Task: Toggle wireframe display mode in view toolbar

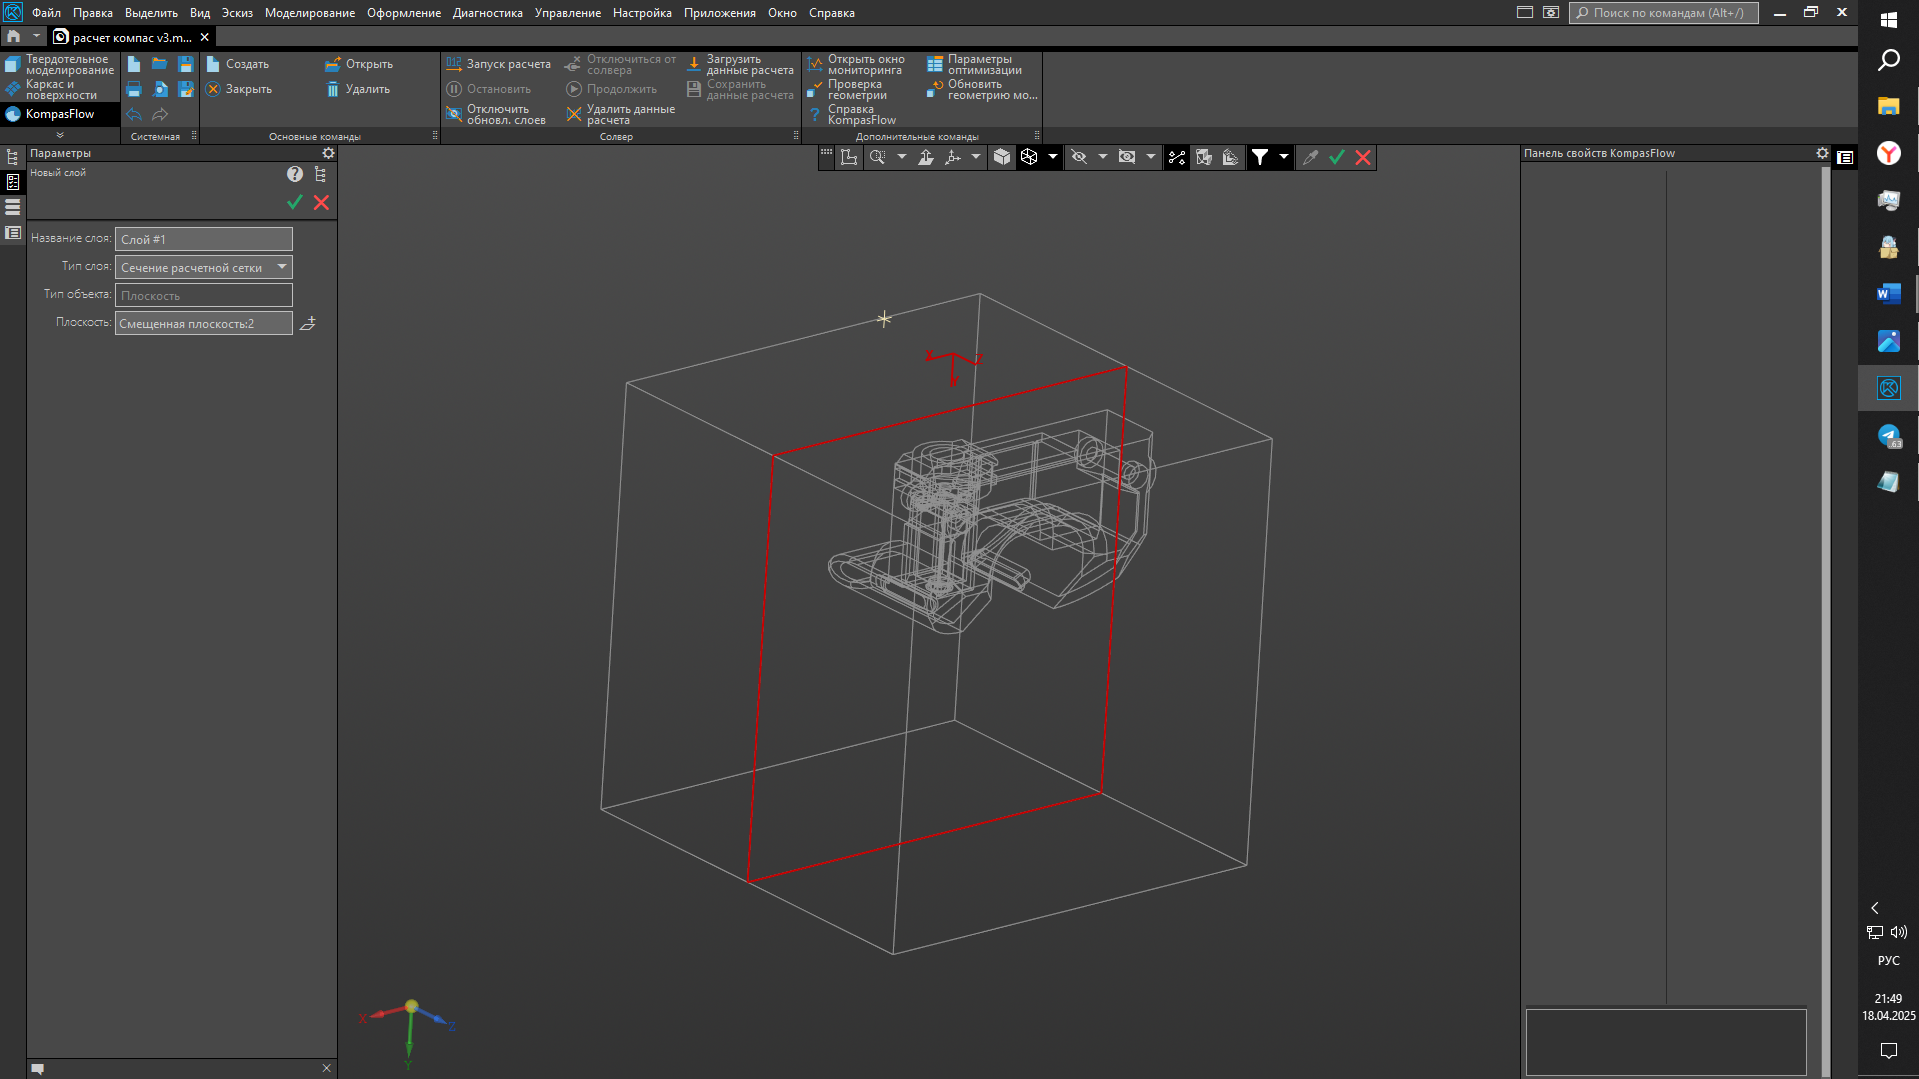Action: 1029,157
